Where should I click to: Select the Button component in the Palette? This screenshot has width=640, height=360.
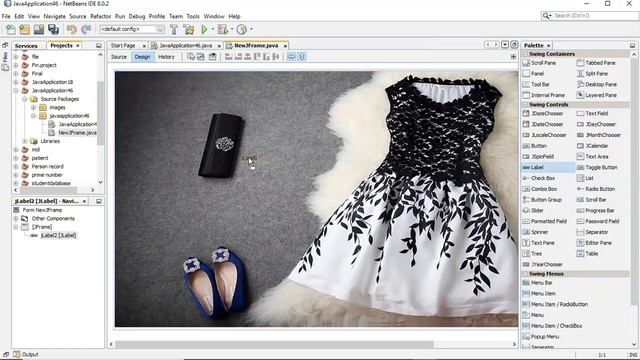point(535,146)
